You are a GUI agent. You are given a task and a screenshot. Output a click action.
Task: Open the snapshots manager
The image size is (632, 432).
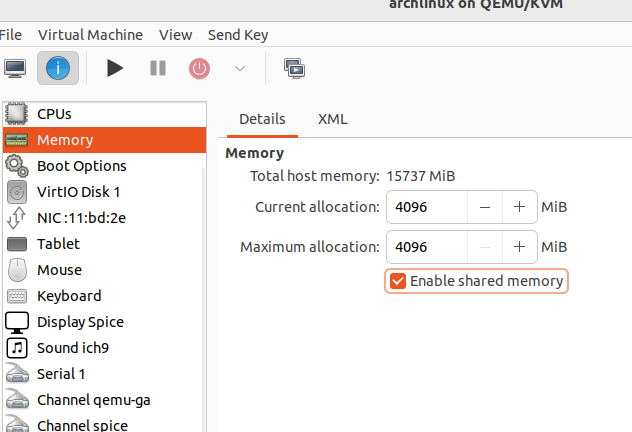click(294, 68)
